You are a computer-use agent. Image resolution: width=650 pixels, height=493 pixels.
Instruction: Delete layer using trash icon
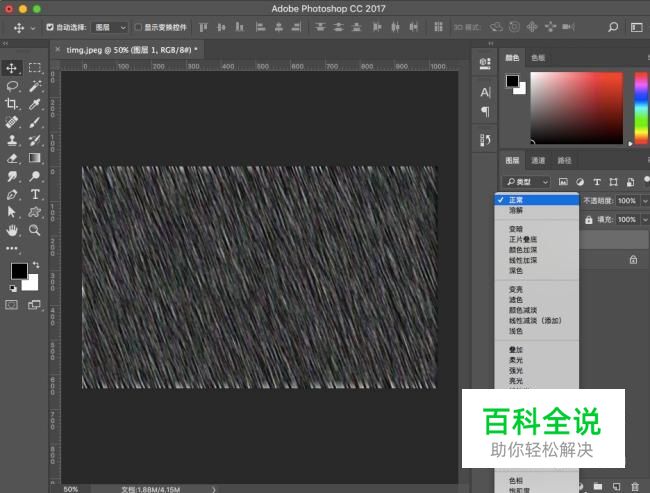(x=635, y=486)
